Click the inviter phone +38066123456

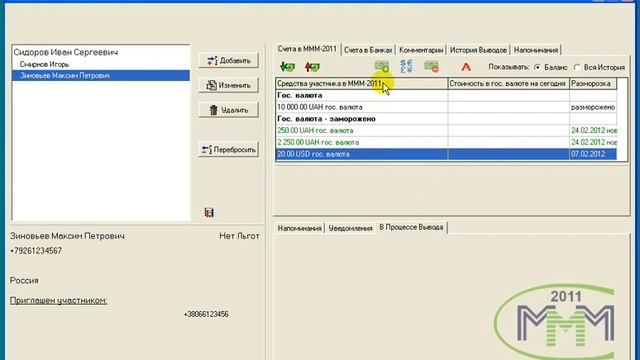(x=206, y=314)
